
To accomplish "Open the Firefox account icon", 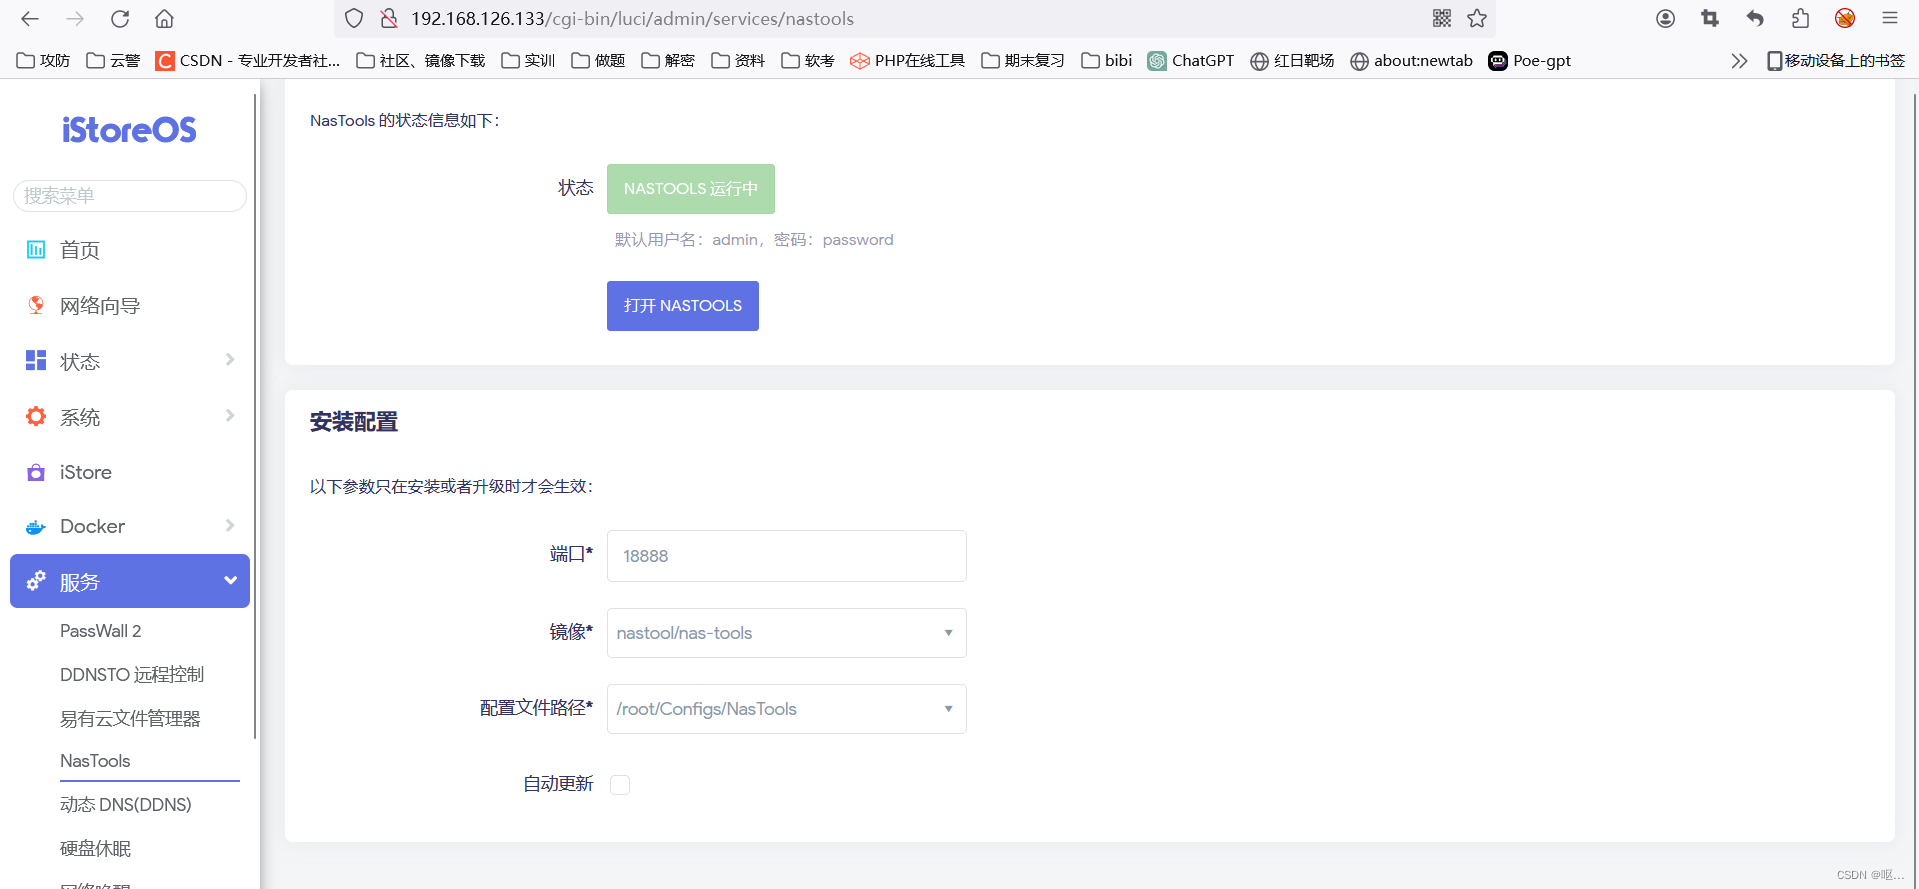I will tap(1665, 18).
